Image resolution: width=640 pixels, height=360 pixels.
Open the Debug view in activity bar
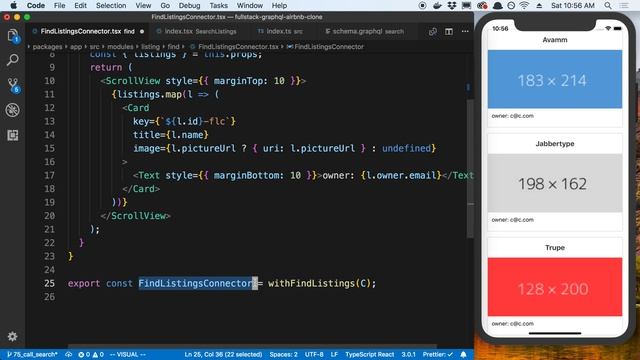click(x=13, y=110)
